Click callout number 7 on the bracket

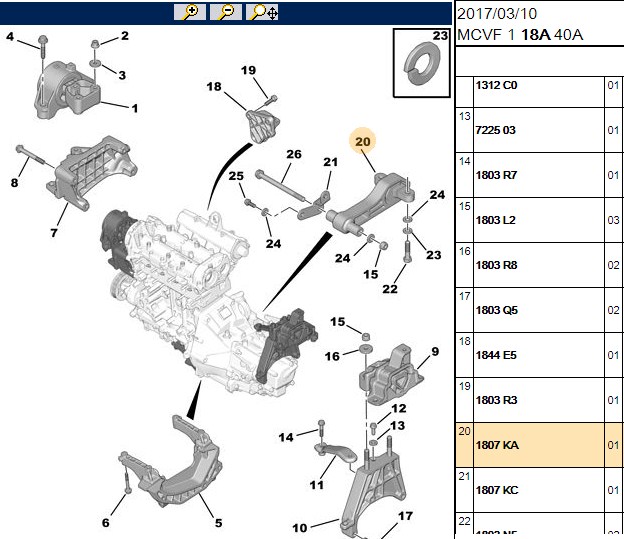click(54, 232)
